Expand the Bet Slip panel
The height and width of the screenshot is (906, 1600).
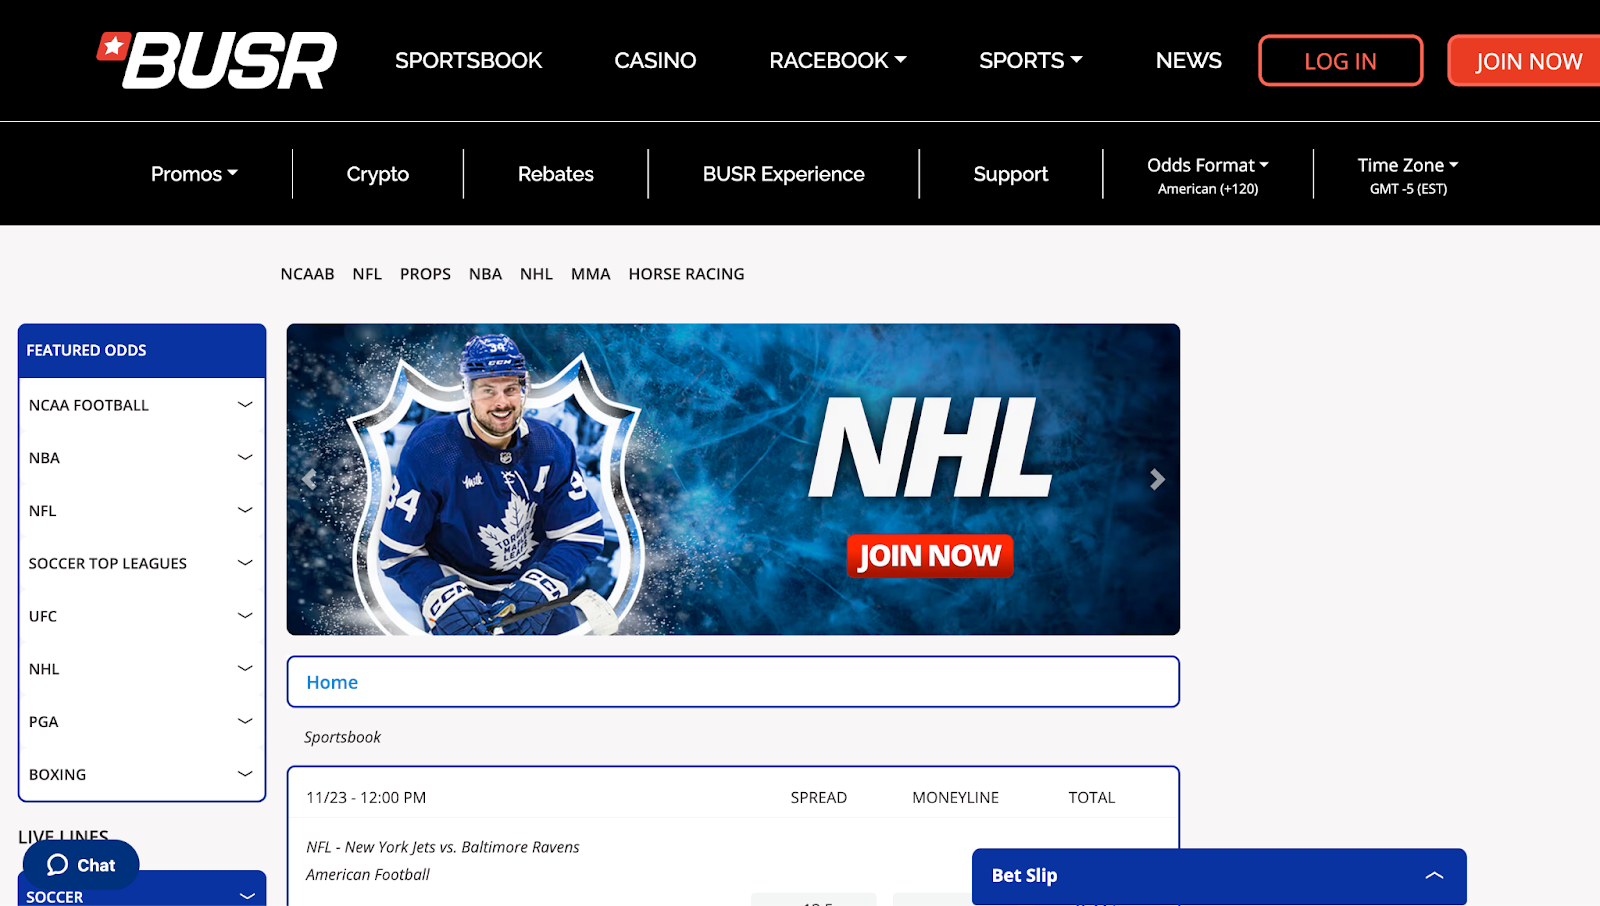coord(1433,875)
